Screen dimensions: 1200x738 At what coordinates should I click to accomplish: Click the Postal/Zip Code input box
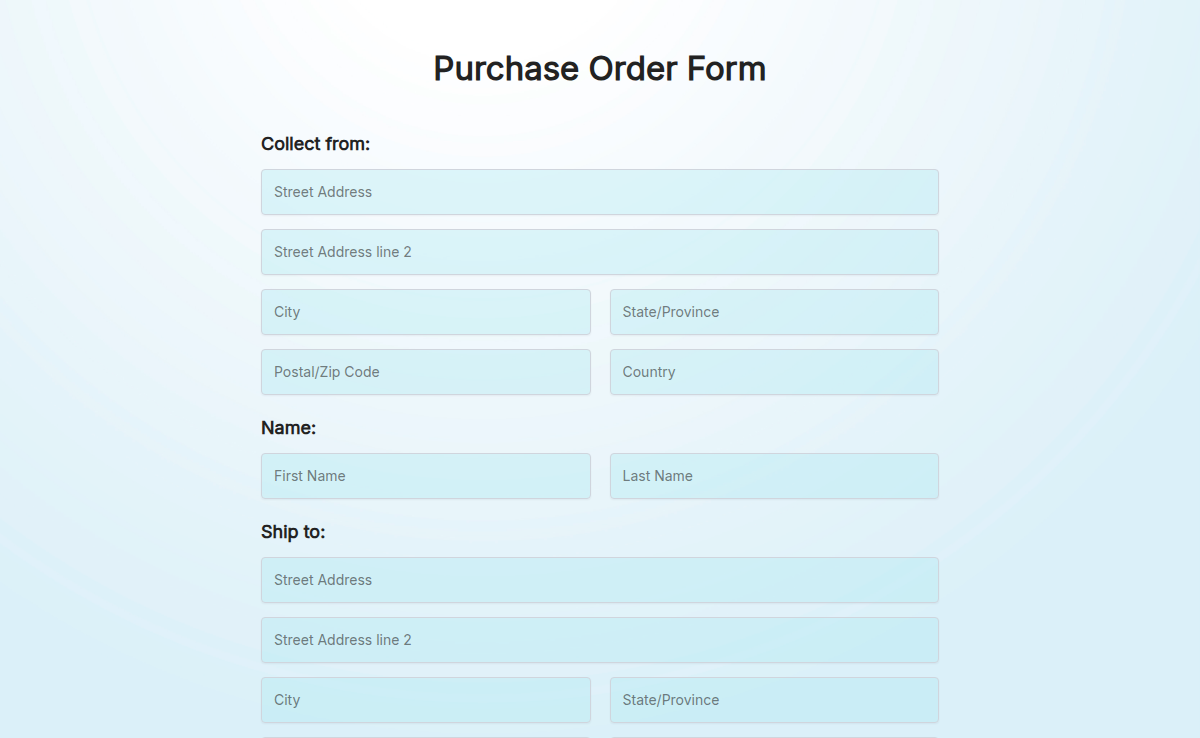click(425, 372)
